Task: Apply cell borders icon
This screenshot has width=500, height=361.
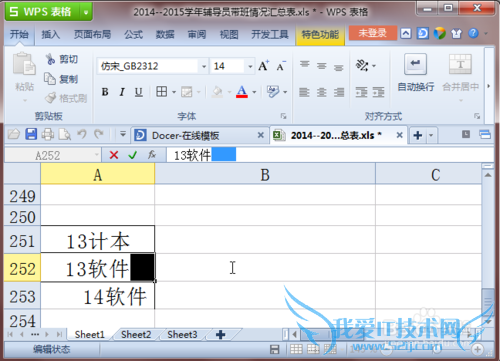Action: point(162,91)
